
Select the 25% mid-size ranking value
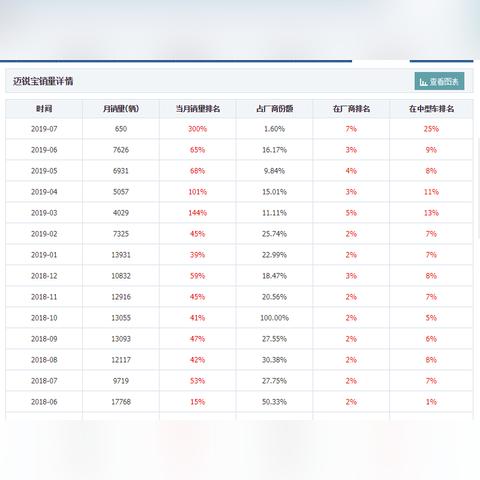[431, 129]
